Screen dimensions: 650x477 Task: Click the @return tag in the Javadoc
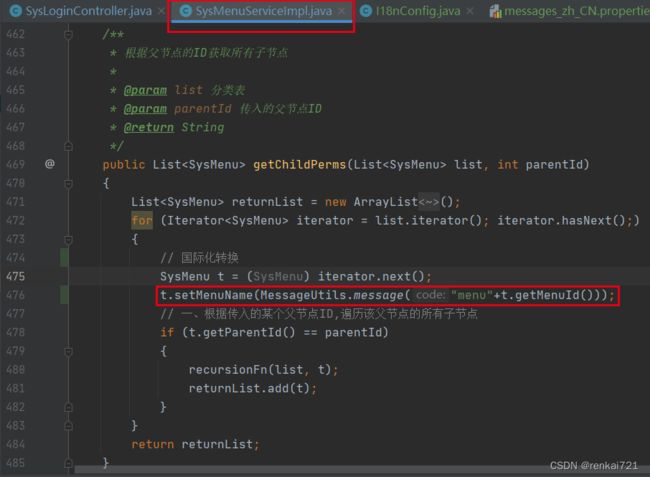point(148,127)
